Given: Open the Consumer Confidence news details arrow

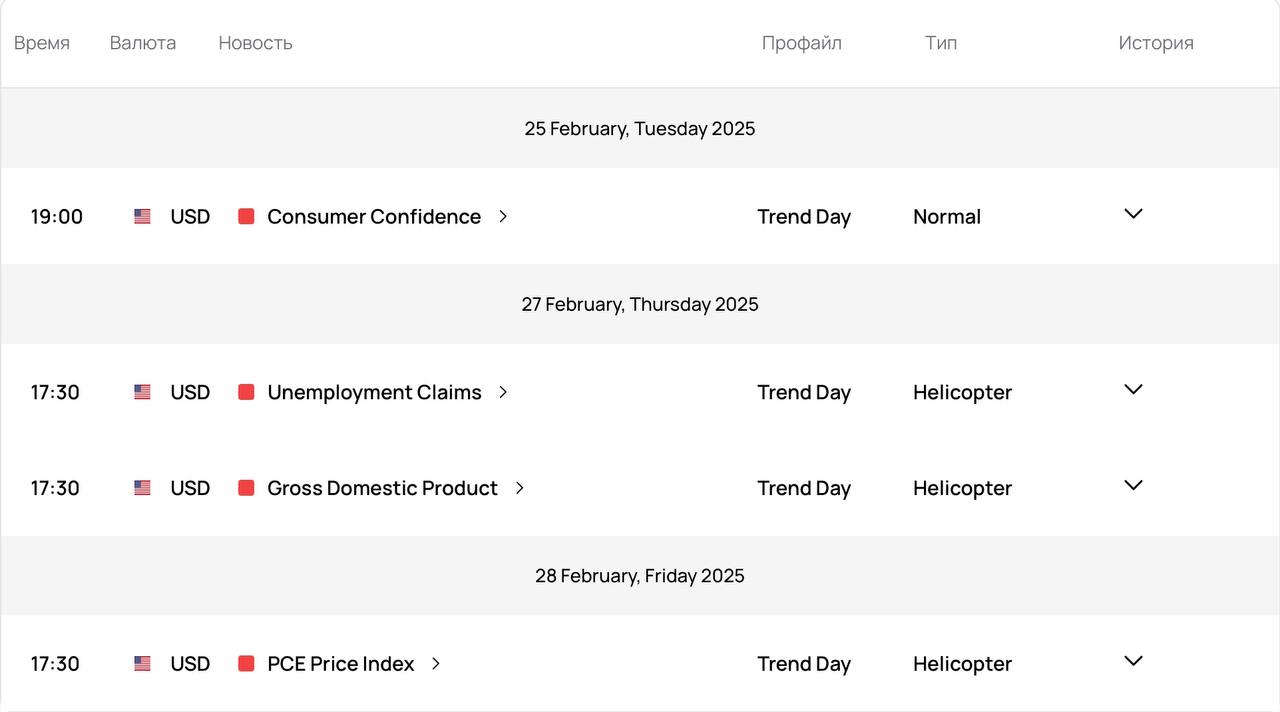Looking at the screenshot, I should pos(503,216).
